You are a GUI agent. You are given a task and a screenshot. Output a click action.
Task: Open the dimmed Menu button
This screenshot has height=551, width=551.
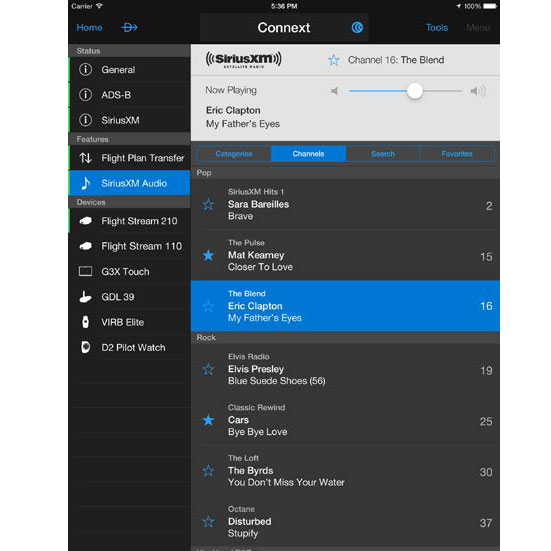(x=478, y=27)
